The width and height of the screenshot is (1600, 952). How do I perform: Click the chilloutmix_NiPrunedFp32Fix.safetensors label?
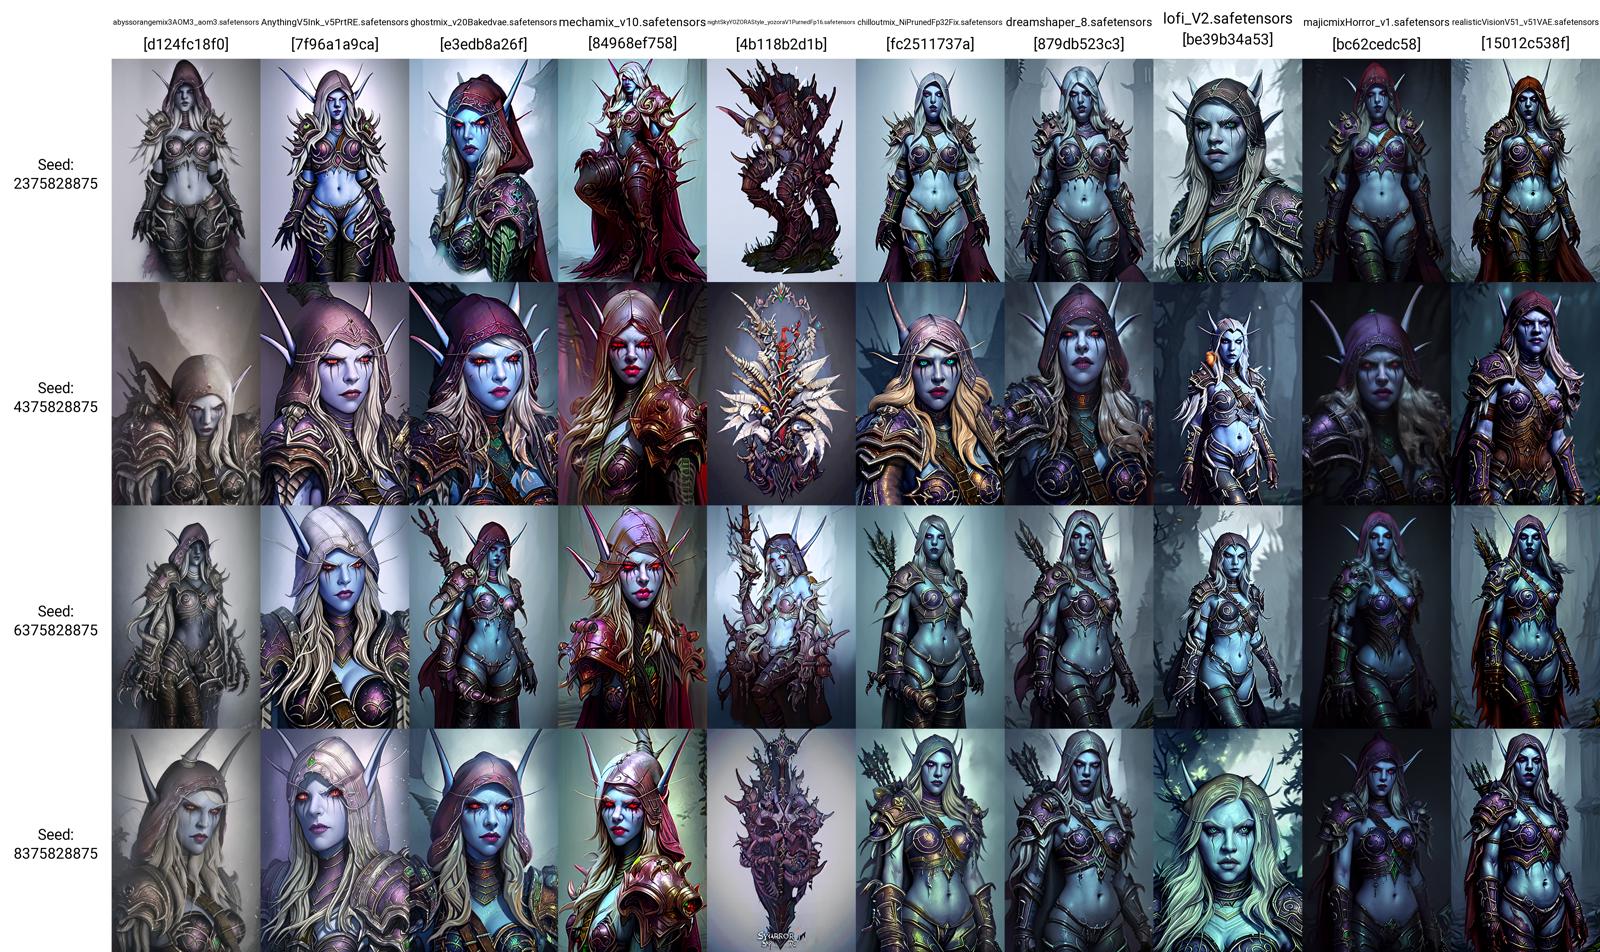[930, 22]
